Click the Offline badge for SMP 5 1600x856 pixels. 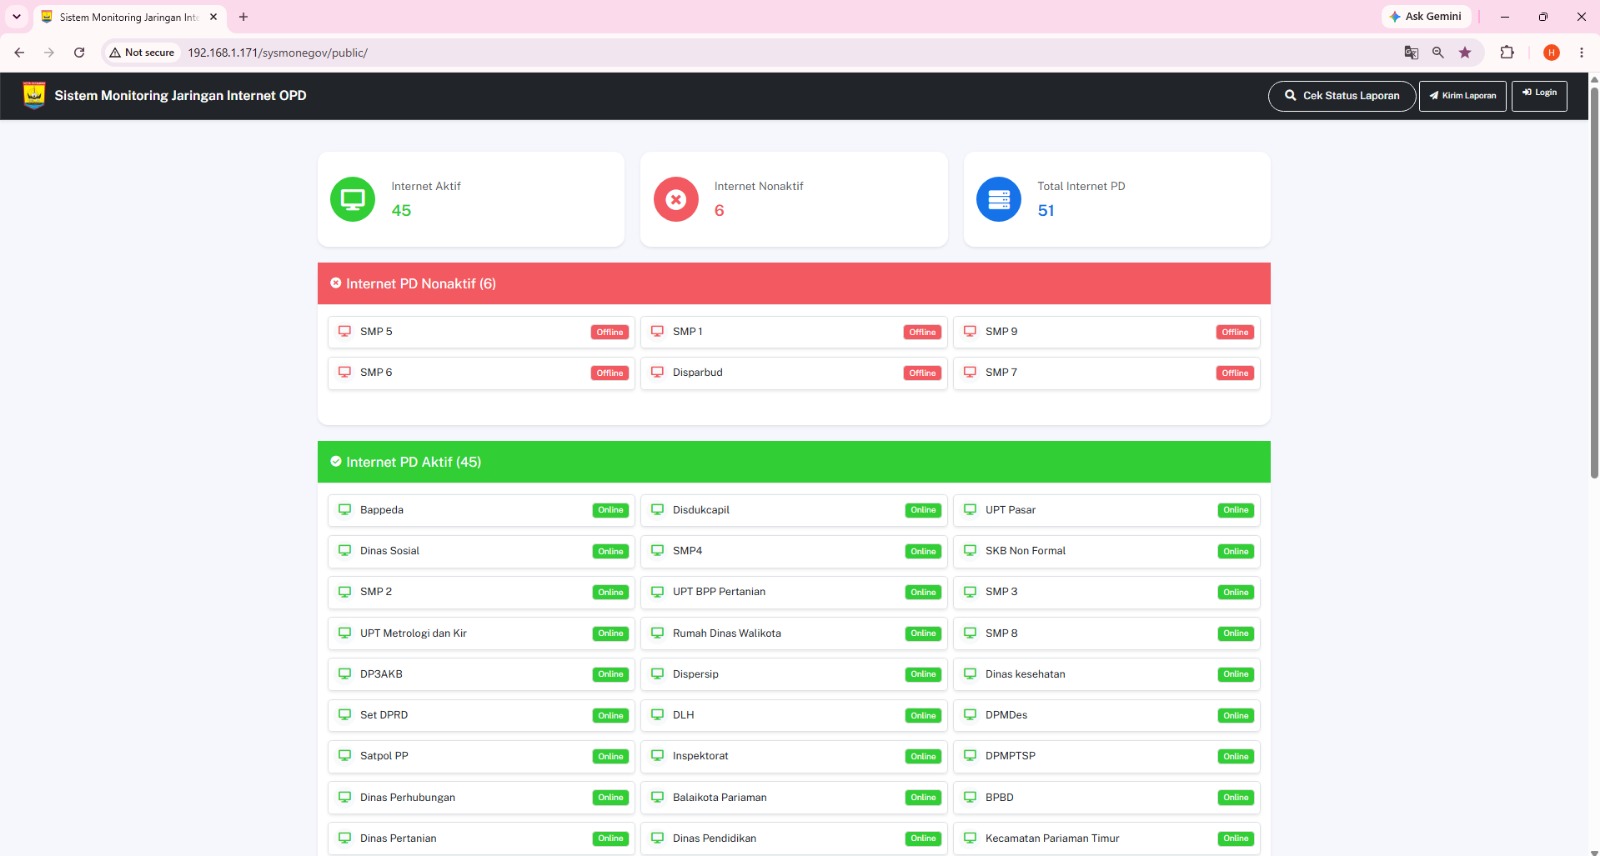[610, 332]
